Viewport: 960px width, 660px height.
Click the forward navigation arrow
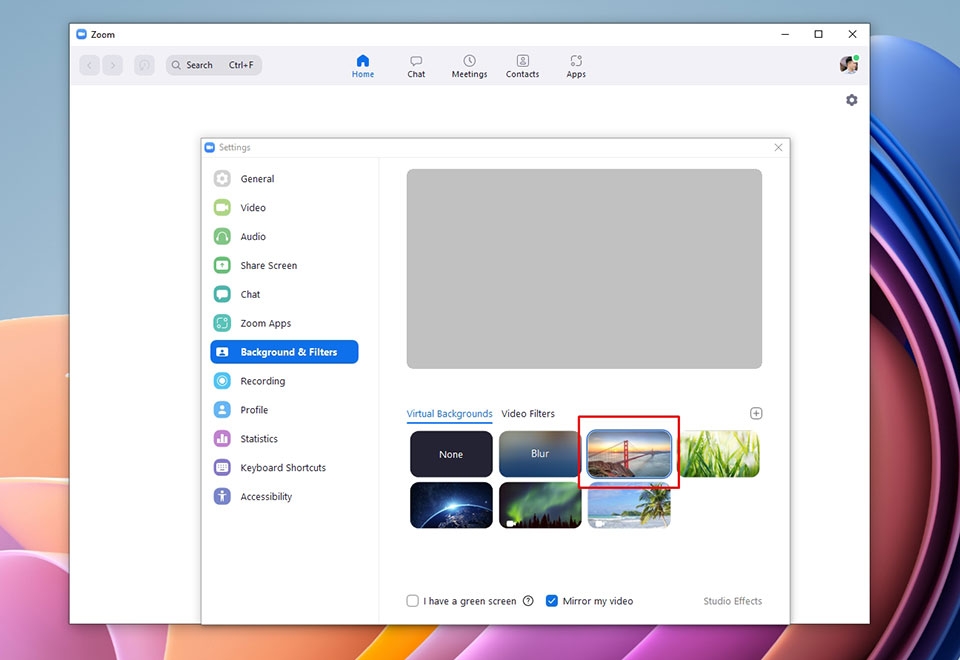tap(113, 65)
